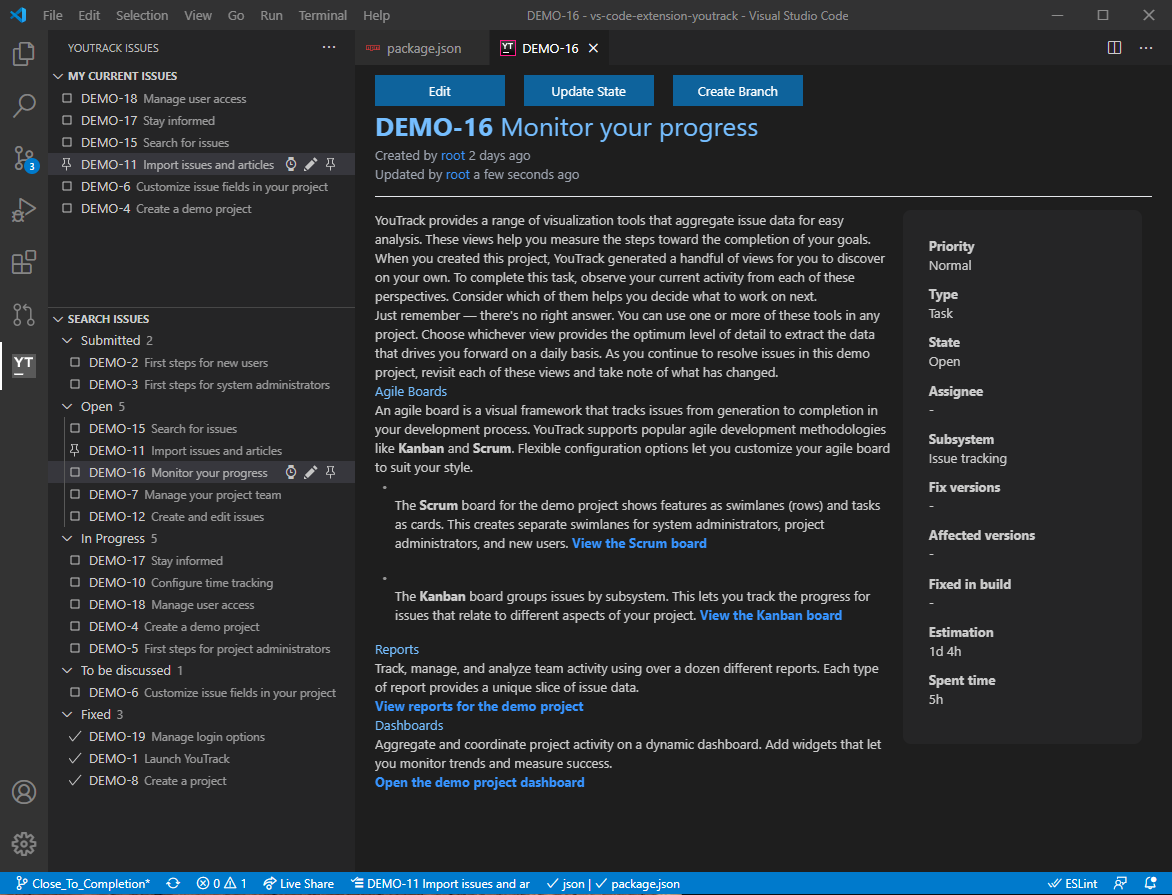Open notifications bell in status bar
The image size is (1172, 895).
[1151, 884]
